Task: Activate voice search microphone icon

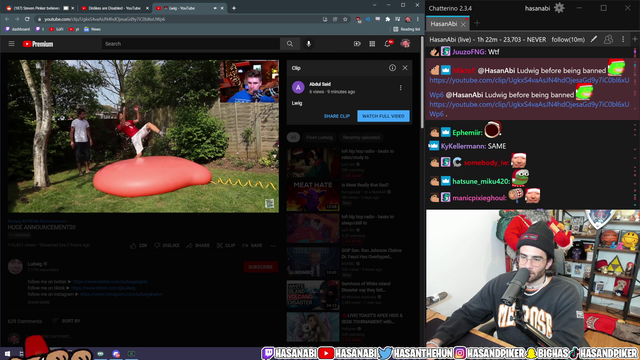Action: tap(309, 44)
